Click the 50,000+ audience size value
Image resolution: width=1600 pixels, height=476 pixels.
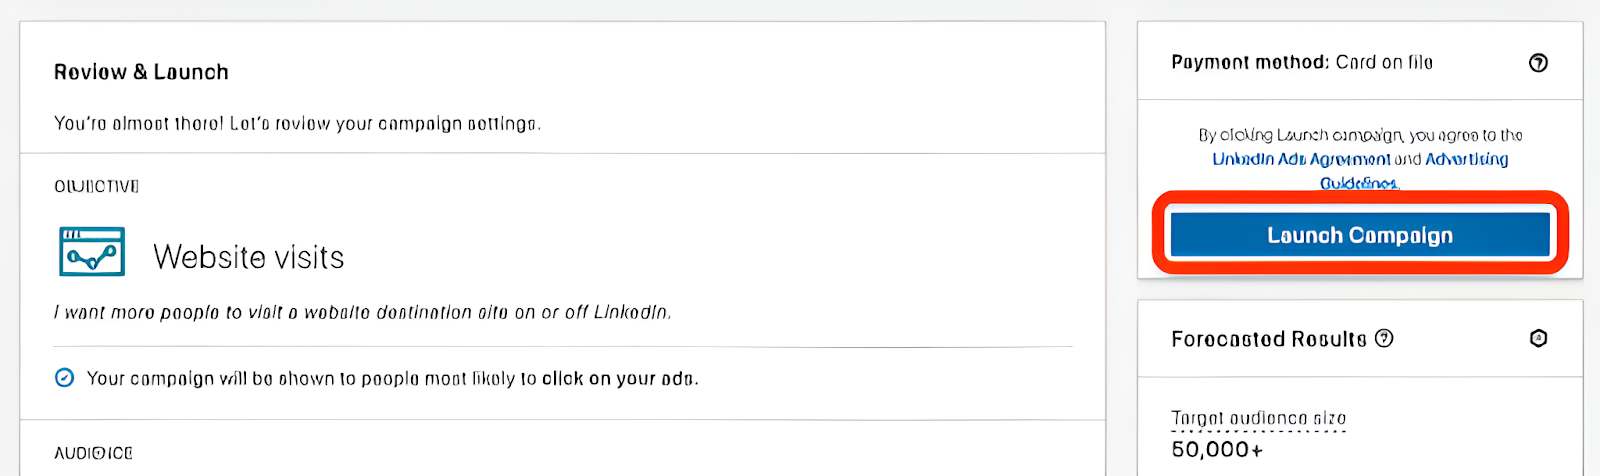(1217, 450)
